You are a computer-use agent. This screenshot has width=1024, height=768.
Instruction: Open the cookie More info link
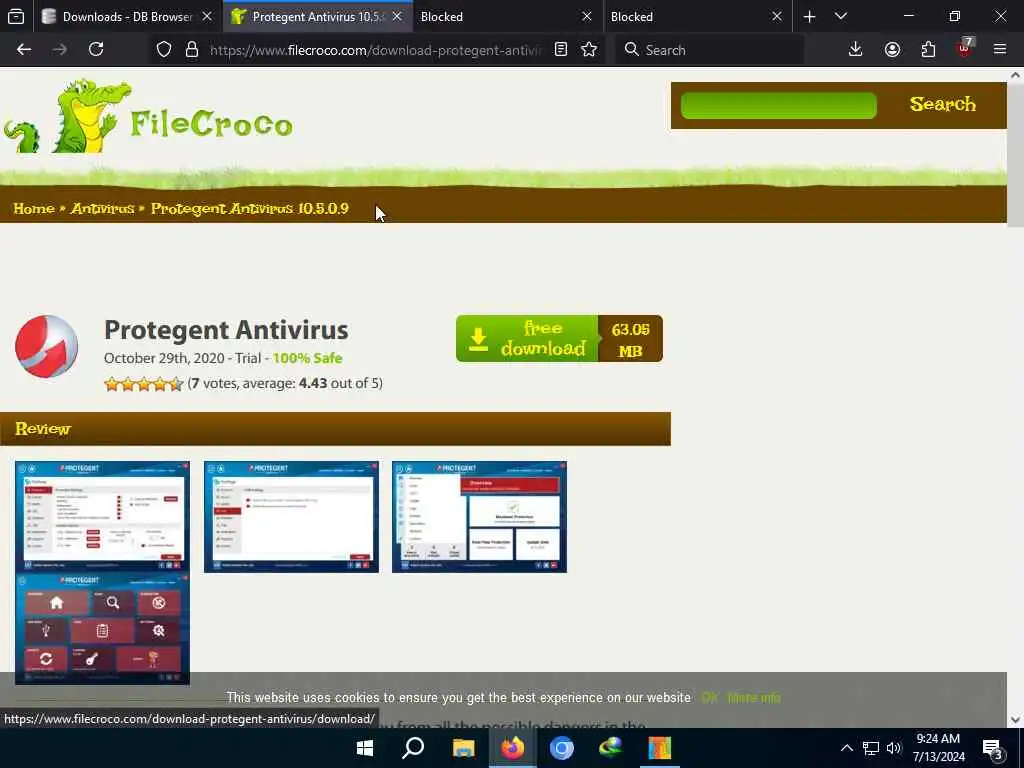coord(754,697)
